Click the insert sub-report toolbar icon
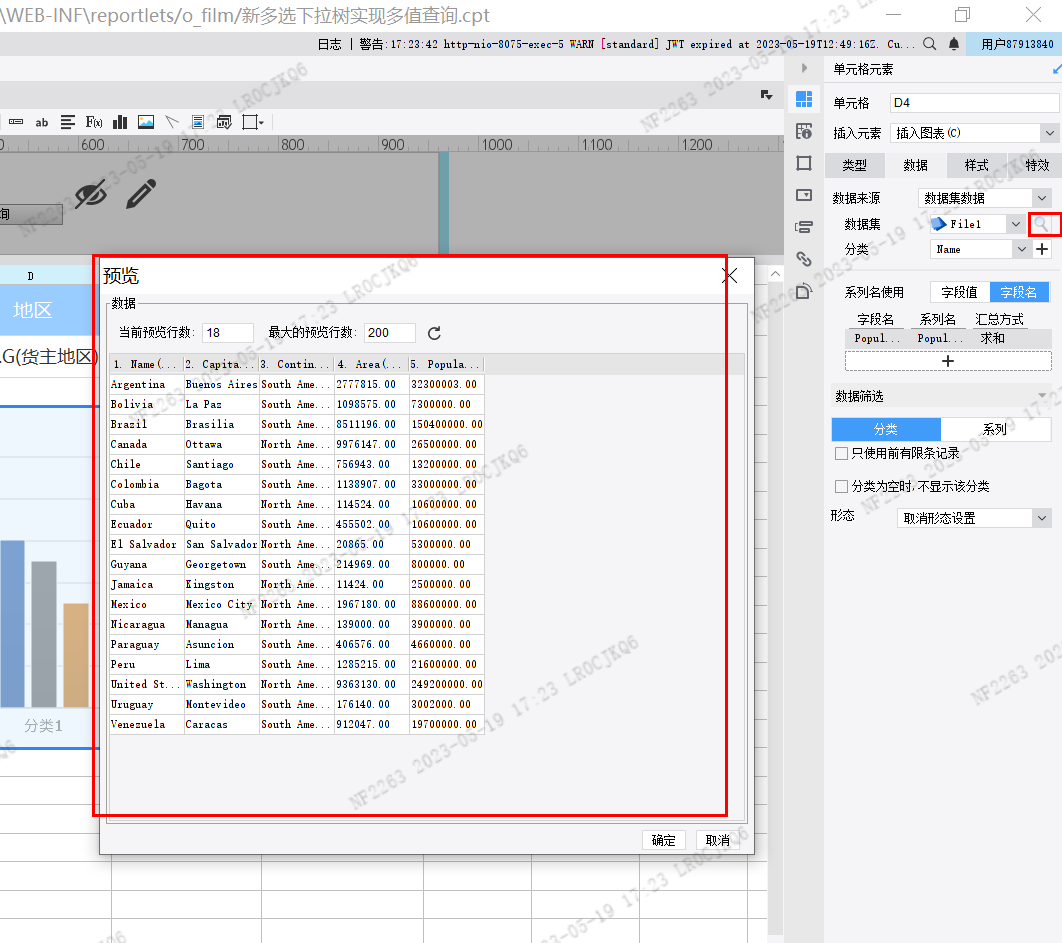 (198, 122)
